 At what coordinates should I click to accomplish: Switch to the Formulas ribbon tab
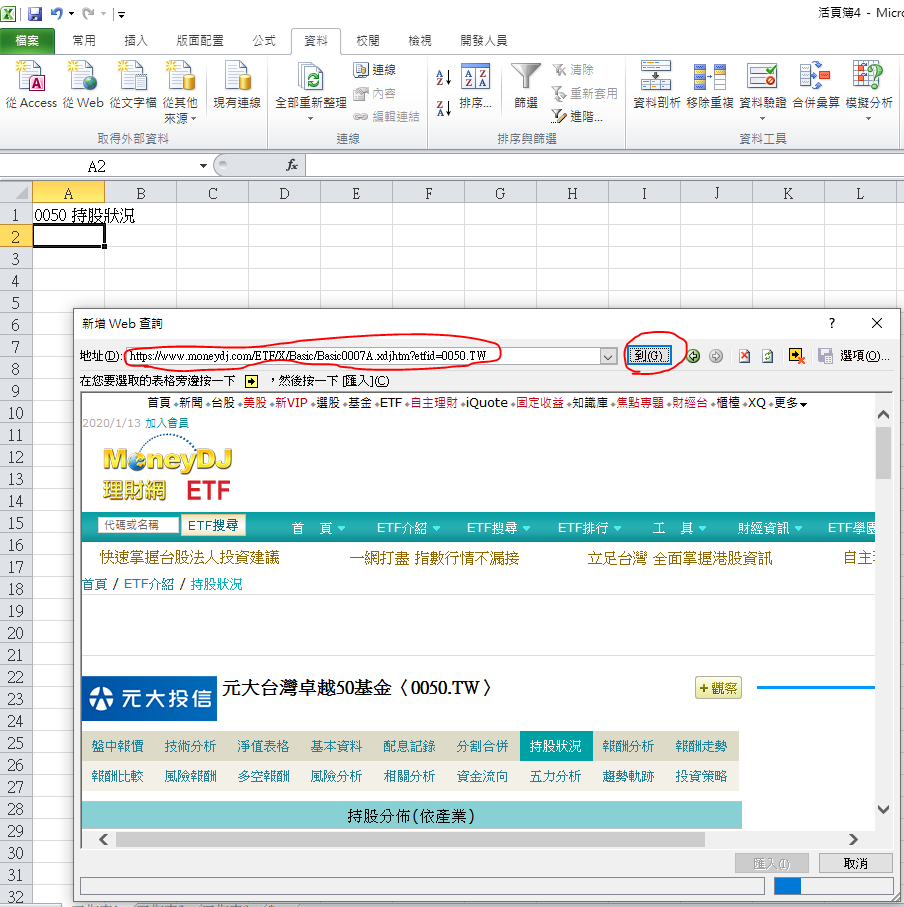(264, 40)
